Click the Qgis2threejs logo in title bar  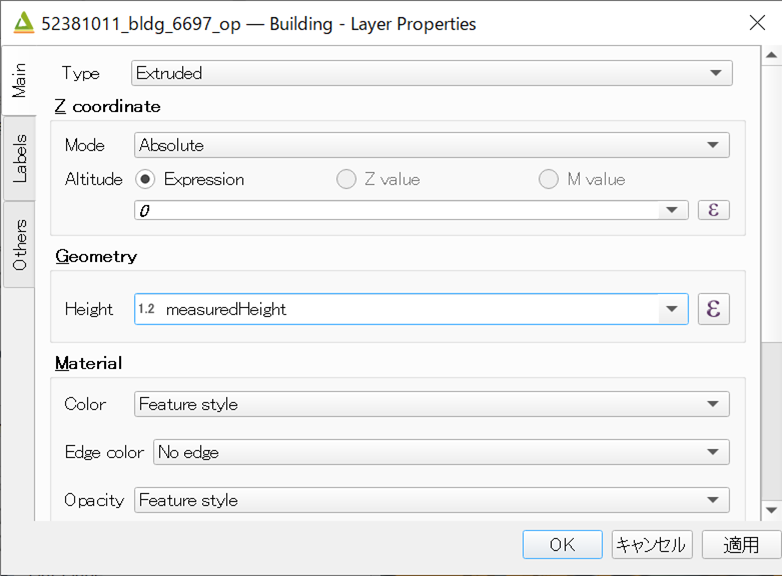[x=23, y=23]
